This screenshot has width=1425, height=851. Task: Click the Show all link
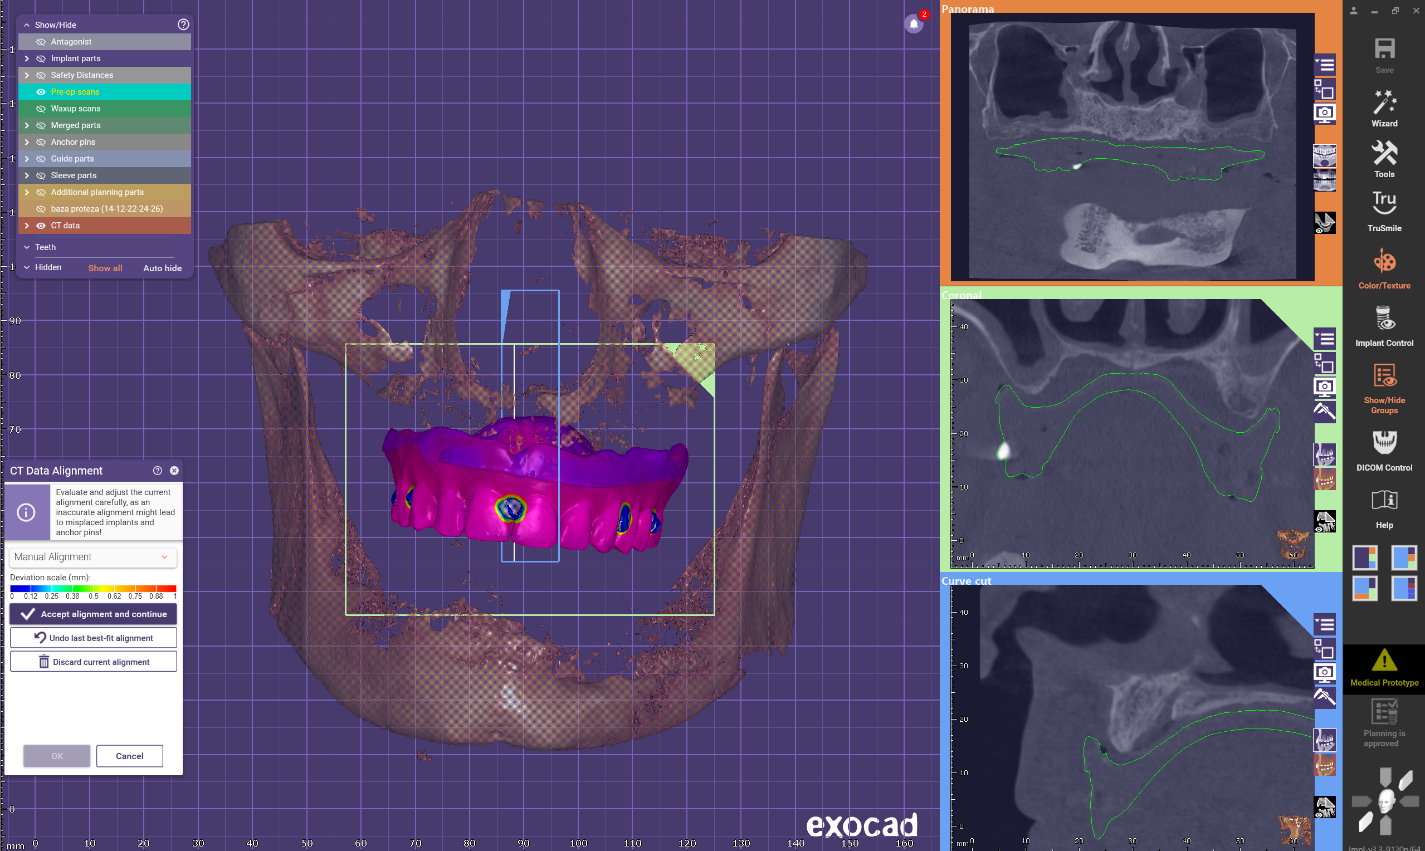105,268
